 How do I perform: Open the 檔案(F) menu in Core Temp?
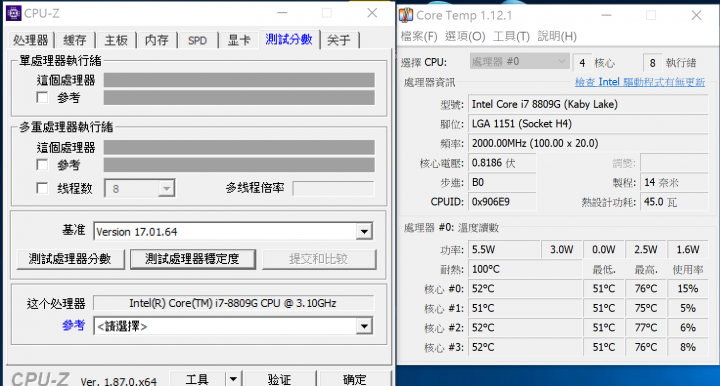click(419, 36)
